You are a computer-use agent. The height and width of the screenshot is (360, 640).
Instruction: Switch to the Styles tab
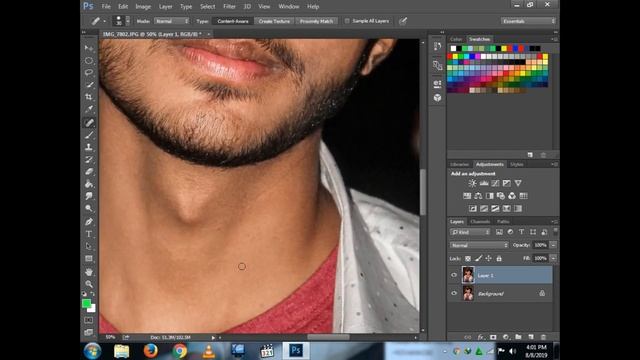pos(517,164)
